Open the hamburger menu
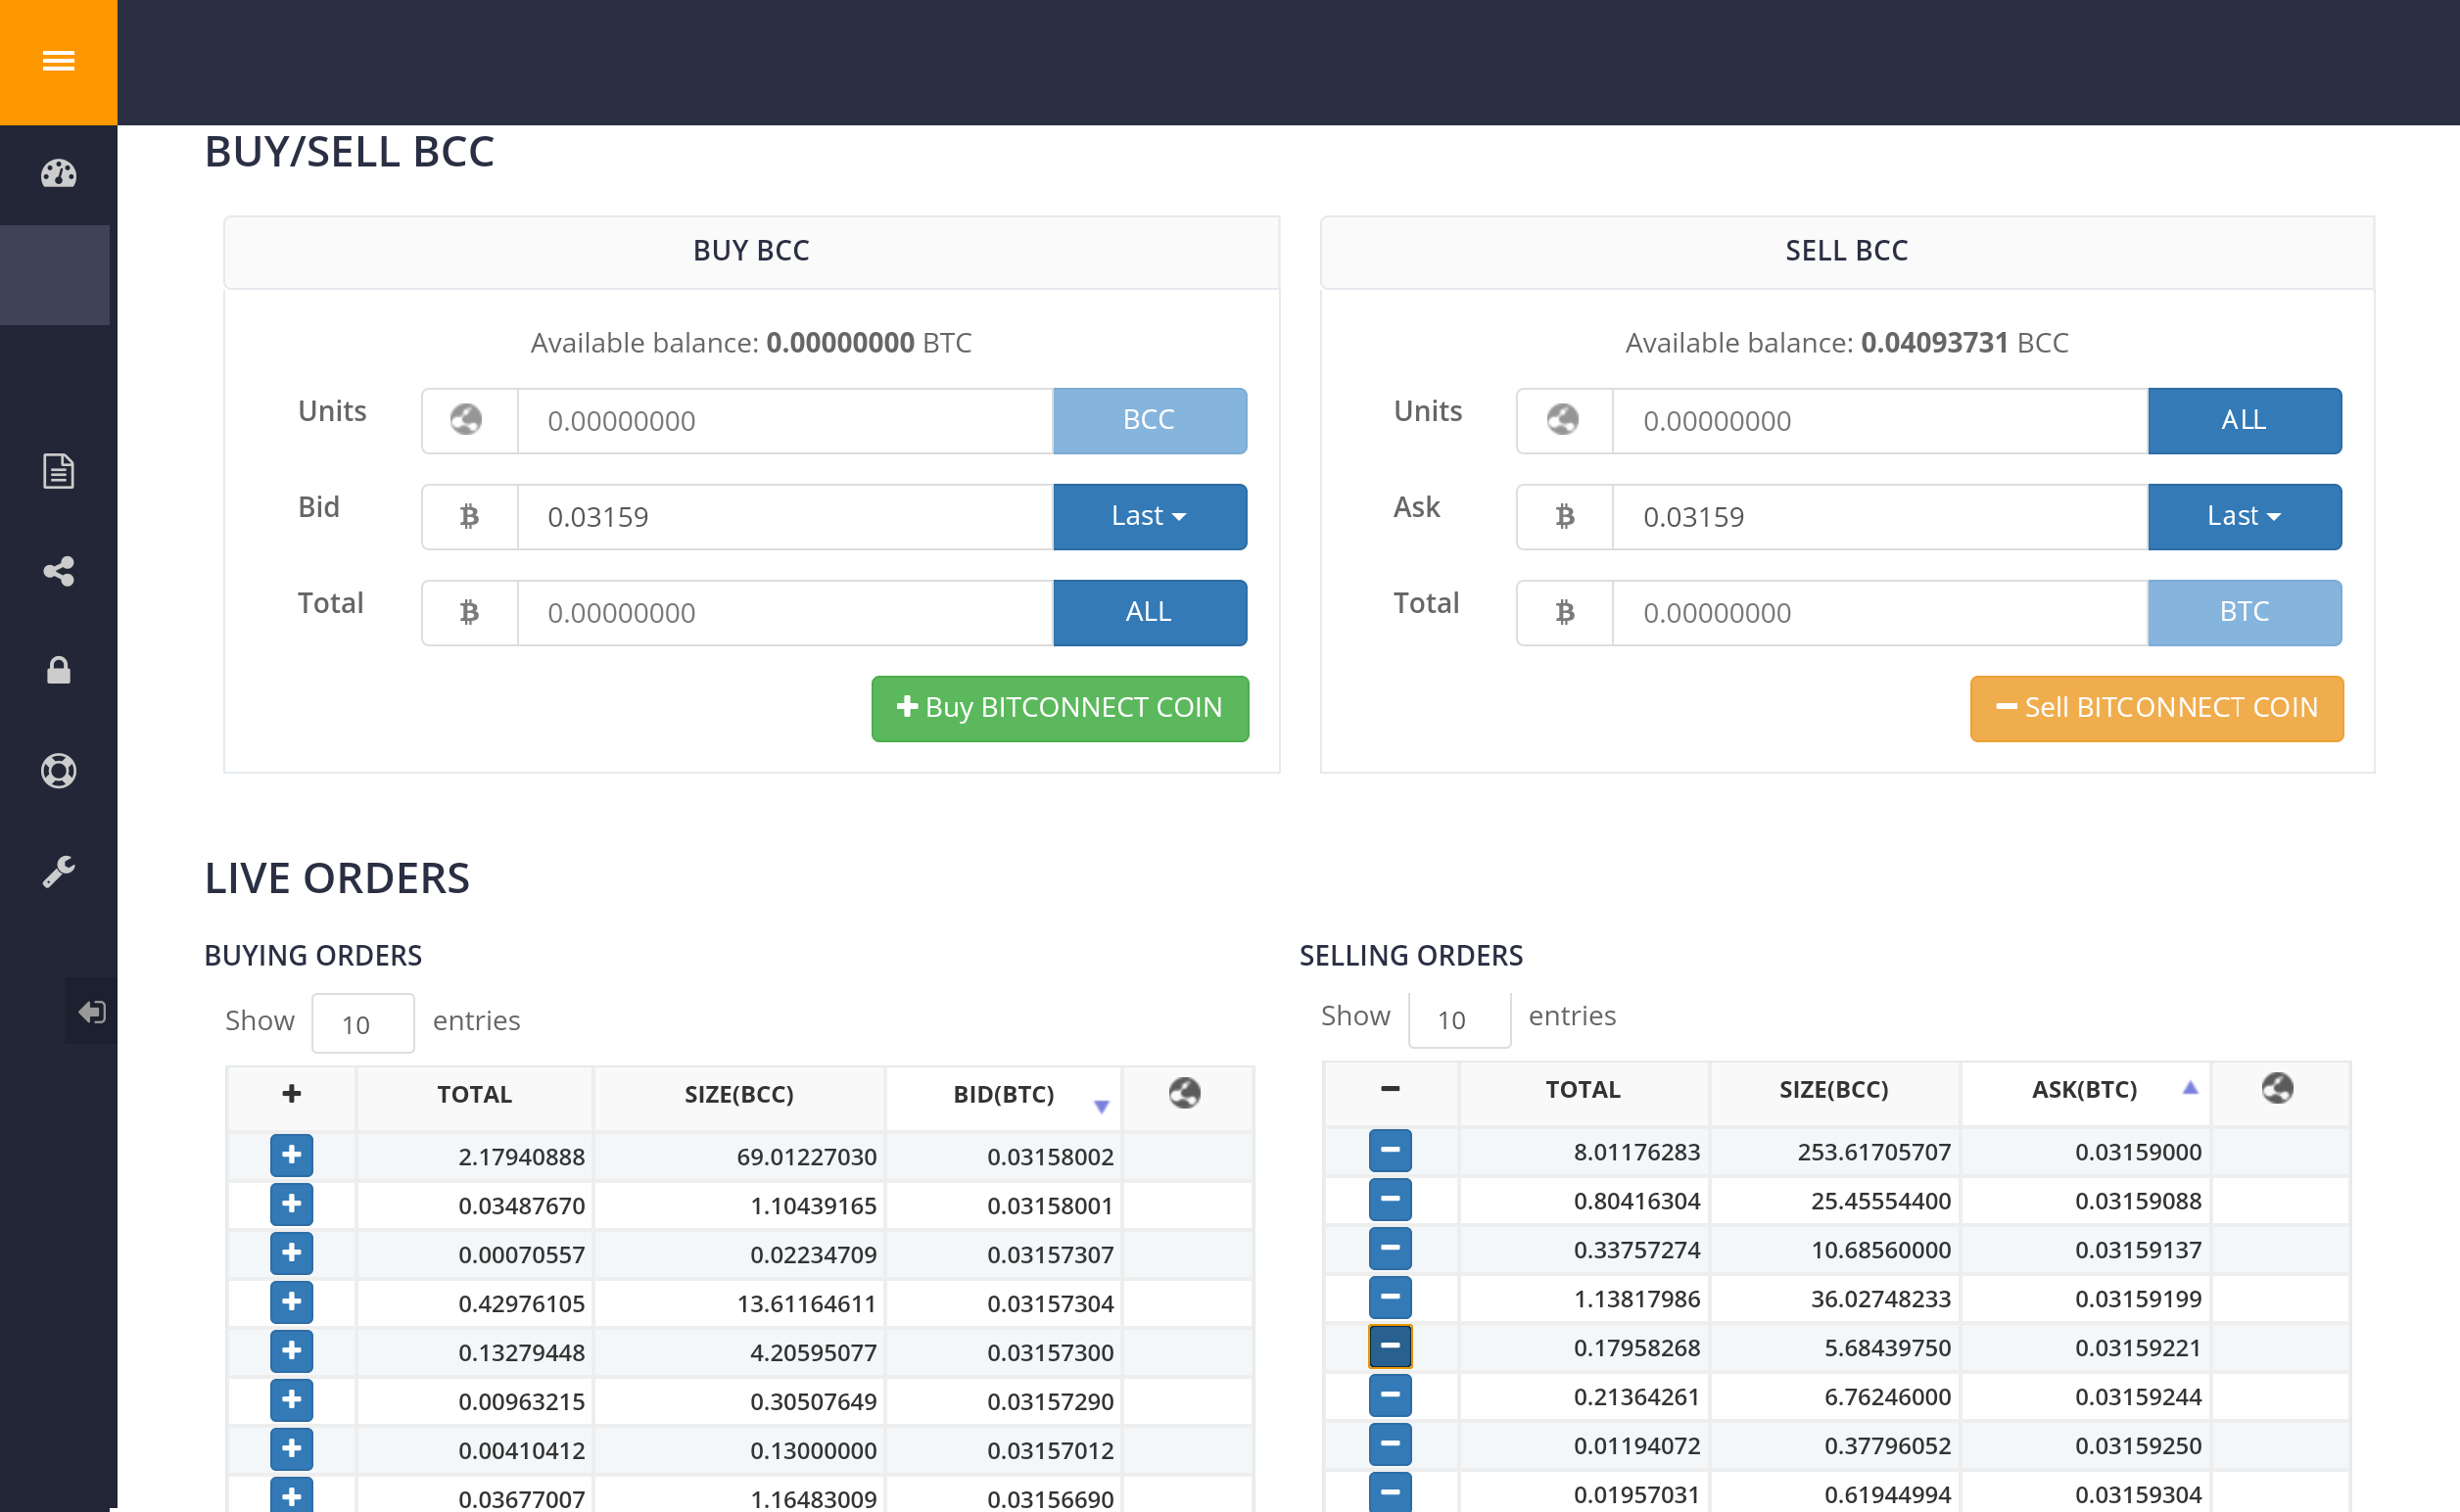2460x1512 pixels. [58, 62]
